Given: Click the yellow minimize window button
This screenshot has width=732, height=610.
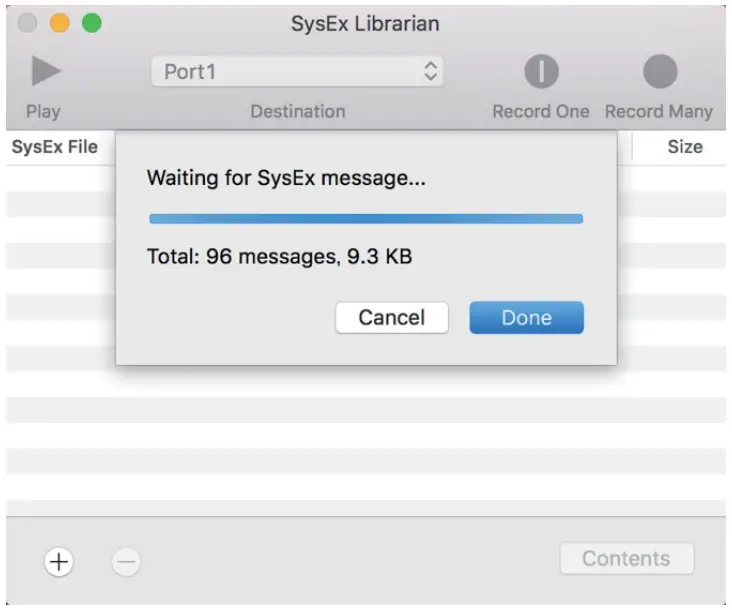Looking at the screenshot, I should tap(60, 23).
